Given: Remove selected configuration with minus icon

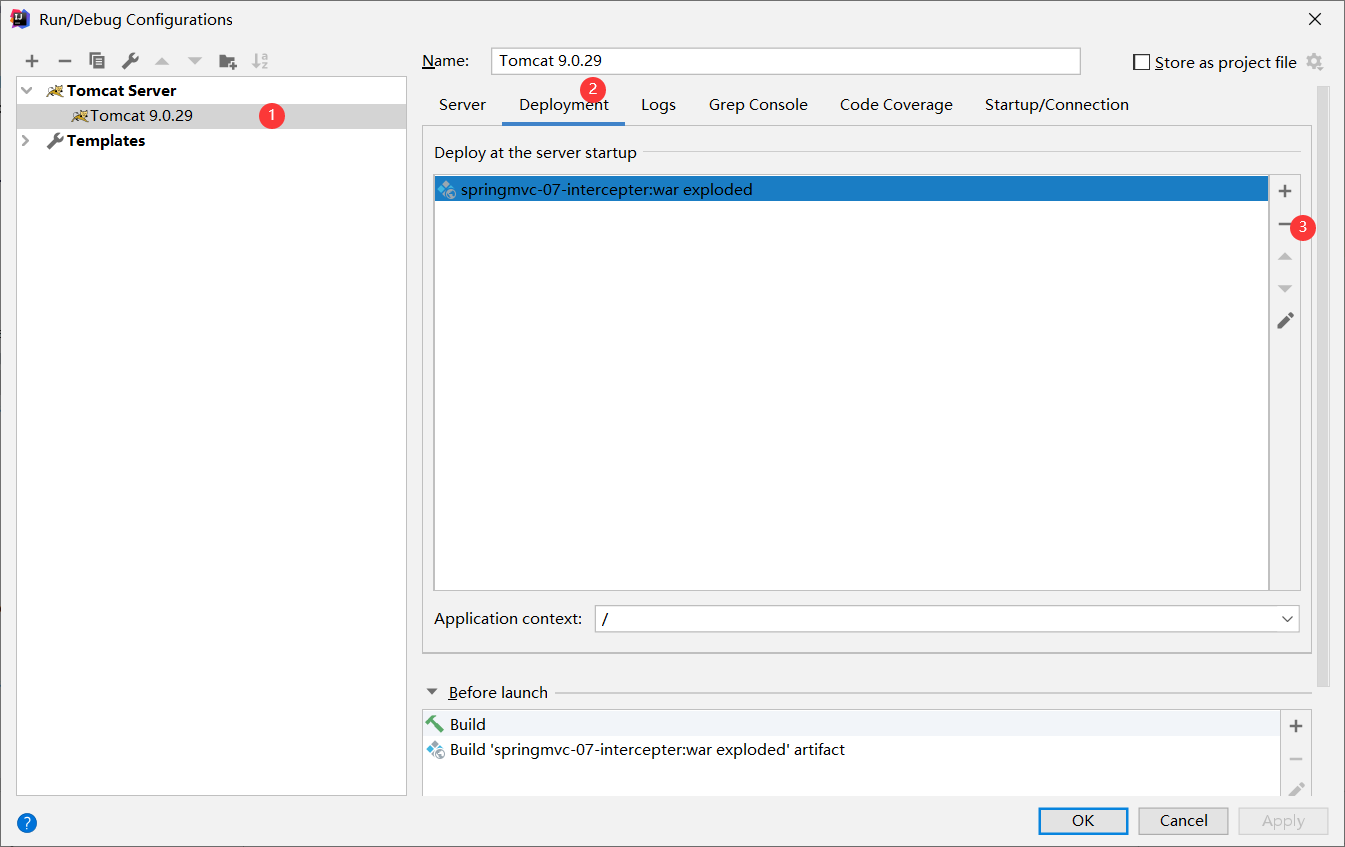Looking at the screenshot, I should click(x=64, y=62).
